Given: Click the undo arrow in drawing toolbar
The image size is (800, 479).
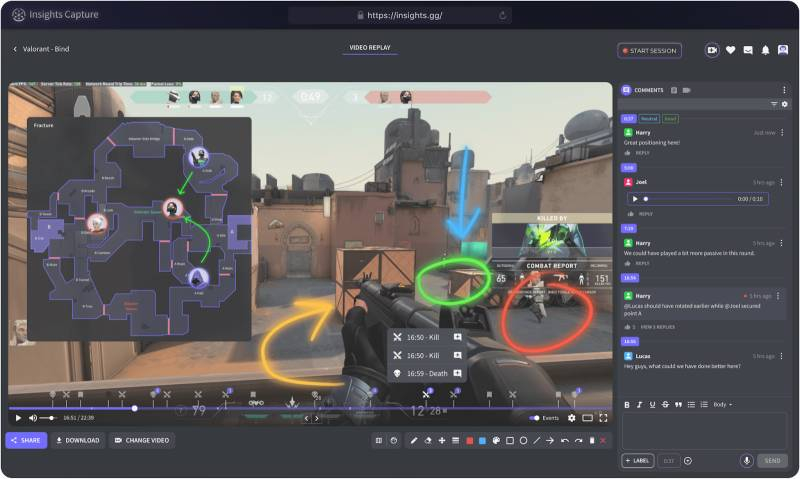Looking at the screenshot, I should [x=564, y=440].
